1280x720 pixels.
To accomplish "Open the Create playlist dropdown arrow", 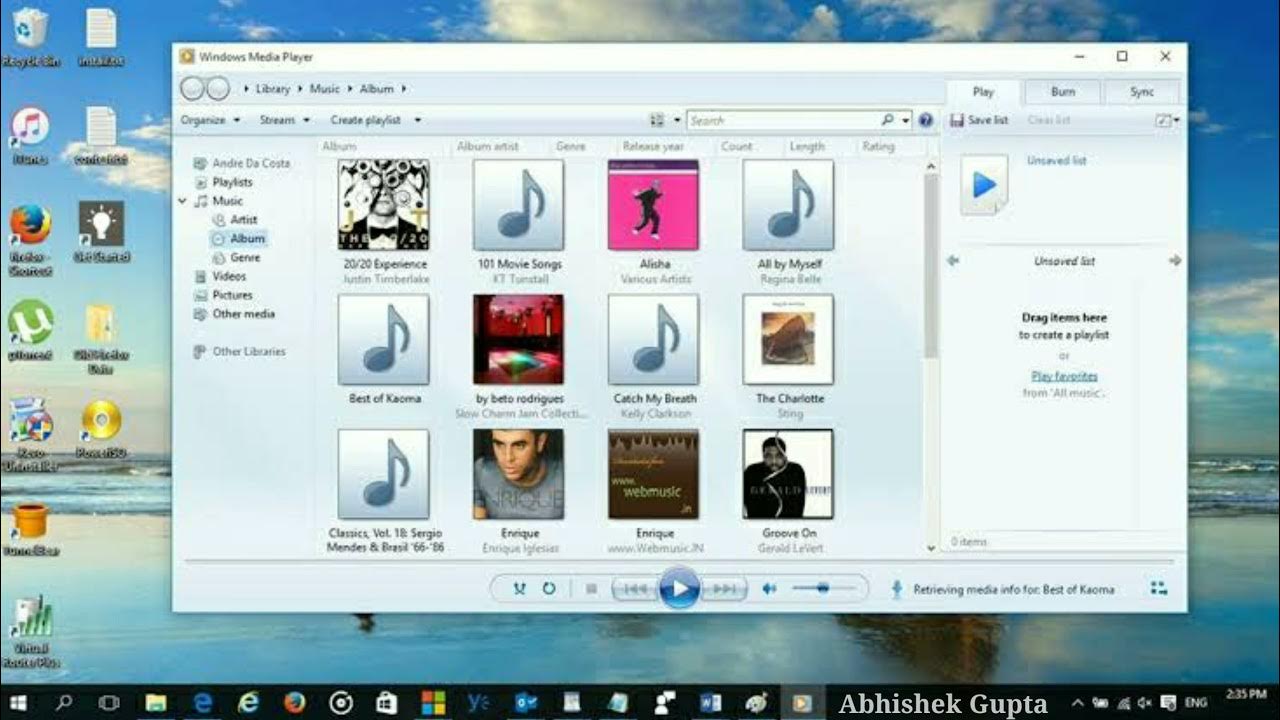I will [417, 120].
